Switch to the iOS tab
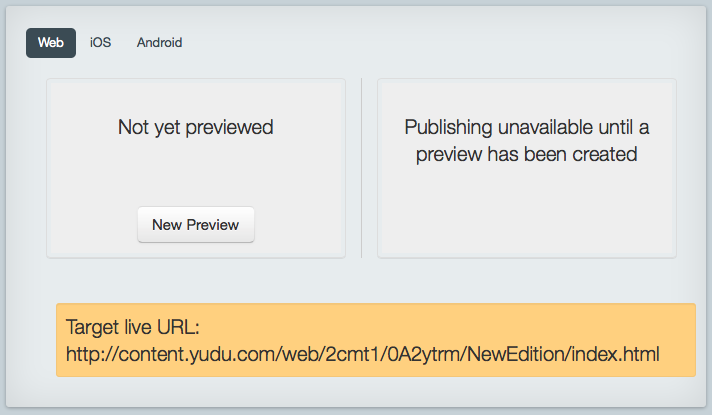 pyautogui.click(x=100, y=43)
